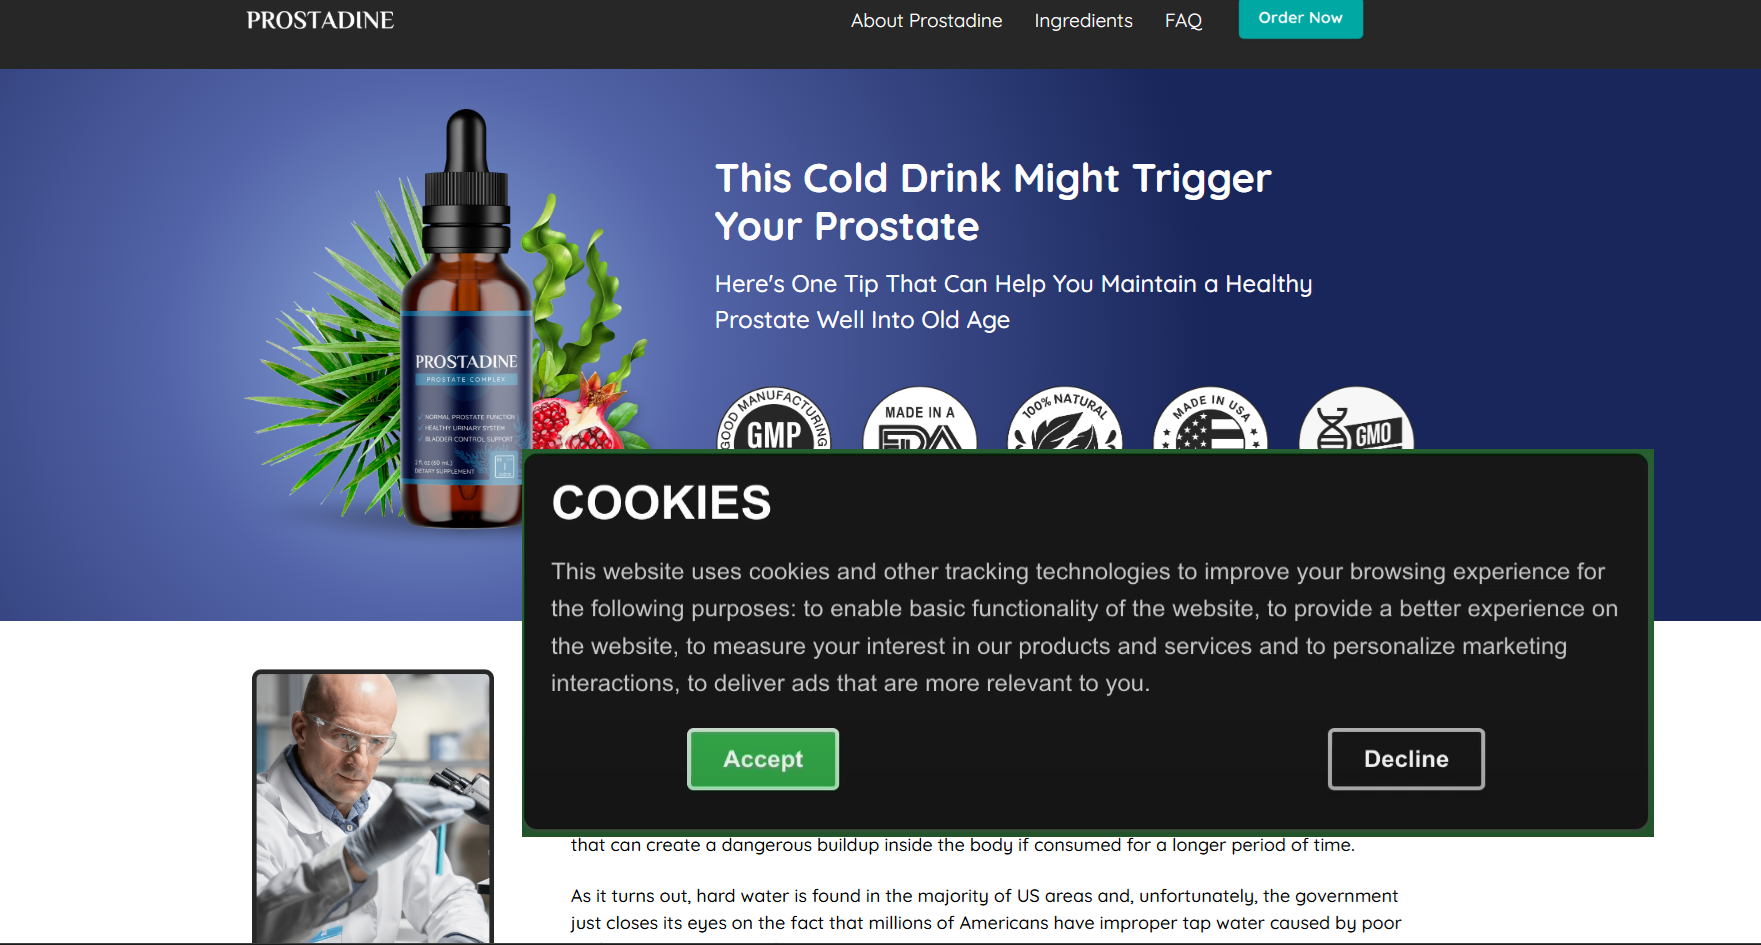1761x945 pixels.
Task: Click the COOKIES dialog heading
Action: [x=661, y=502]
